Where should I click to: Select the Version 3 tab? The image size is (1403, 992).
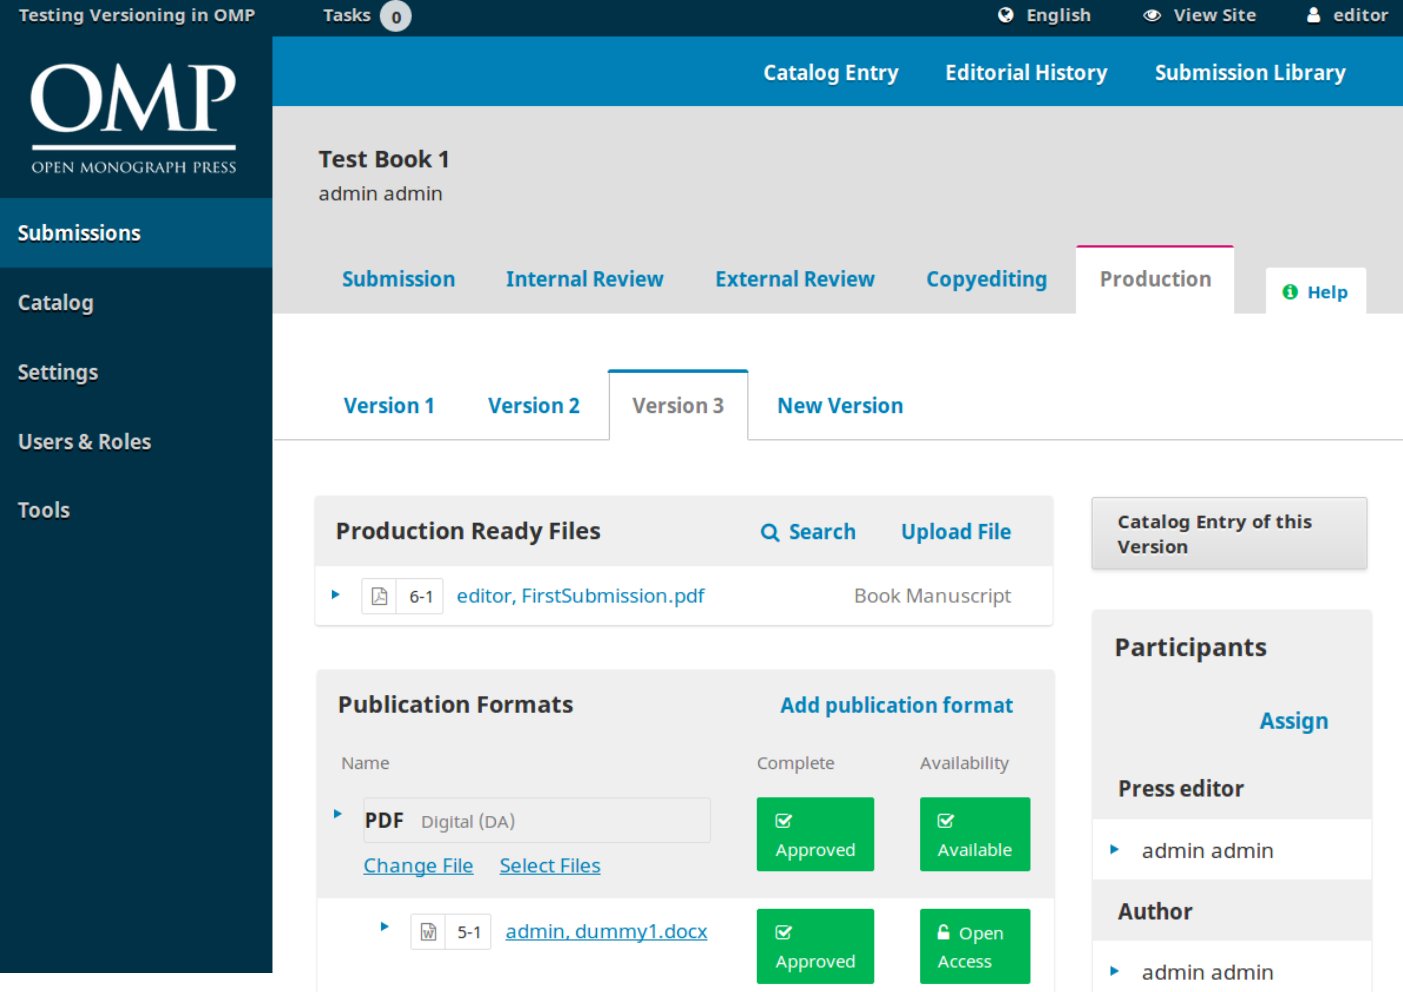point(678,405)
